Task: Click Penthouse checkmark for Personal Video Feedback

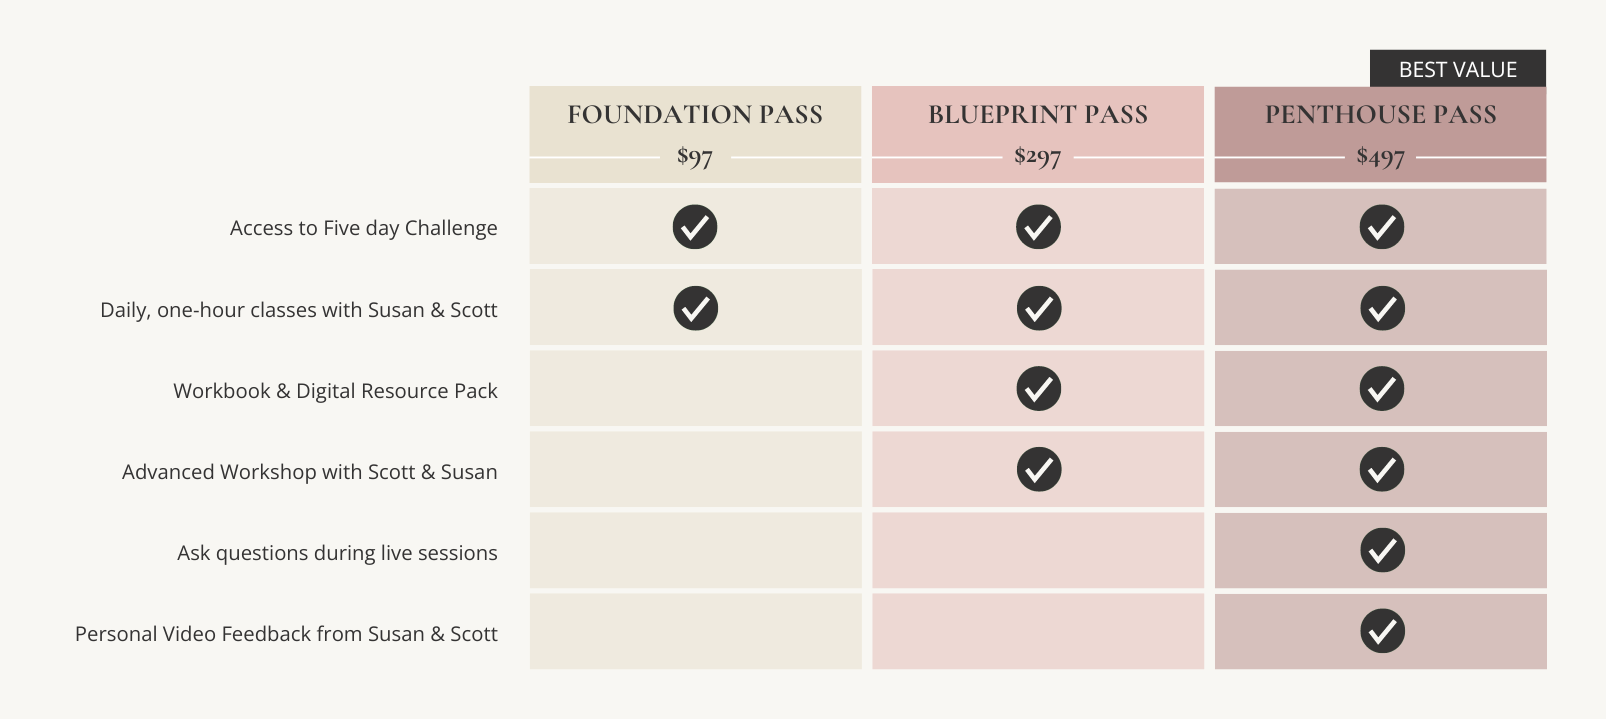Action: [1381, 632]
